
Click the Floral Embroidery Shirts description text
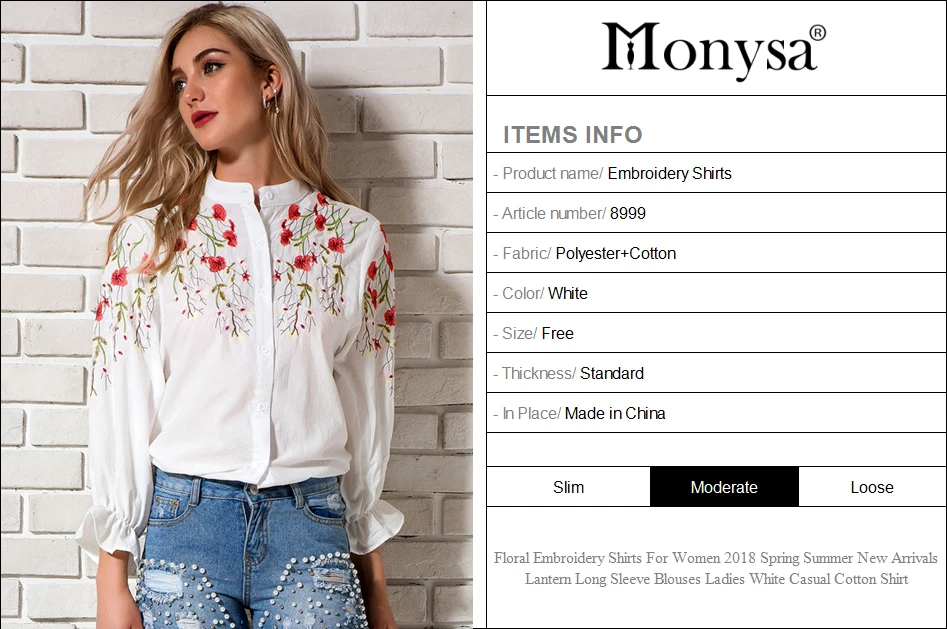click(716, 568)
